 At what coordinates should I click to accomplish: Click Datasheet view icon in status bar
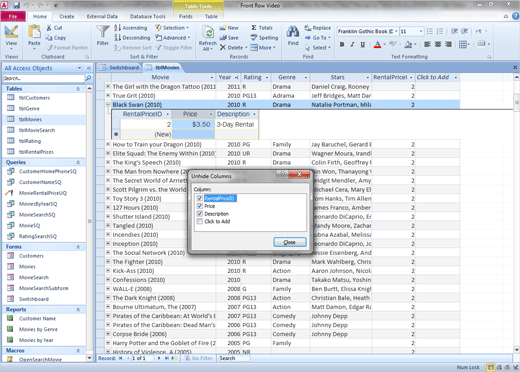click(491, 367)
